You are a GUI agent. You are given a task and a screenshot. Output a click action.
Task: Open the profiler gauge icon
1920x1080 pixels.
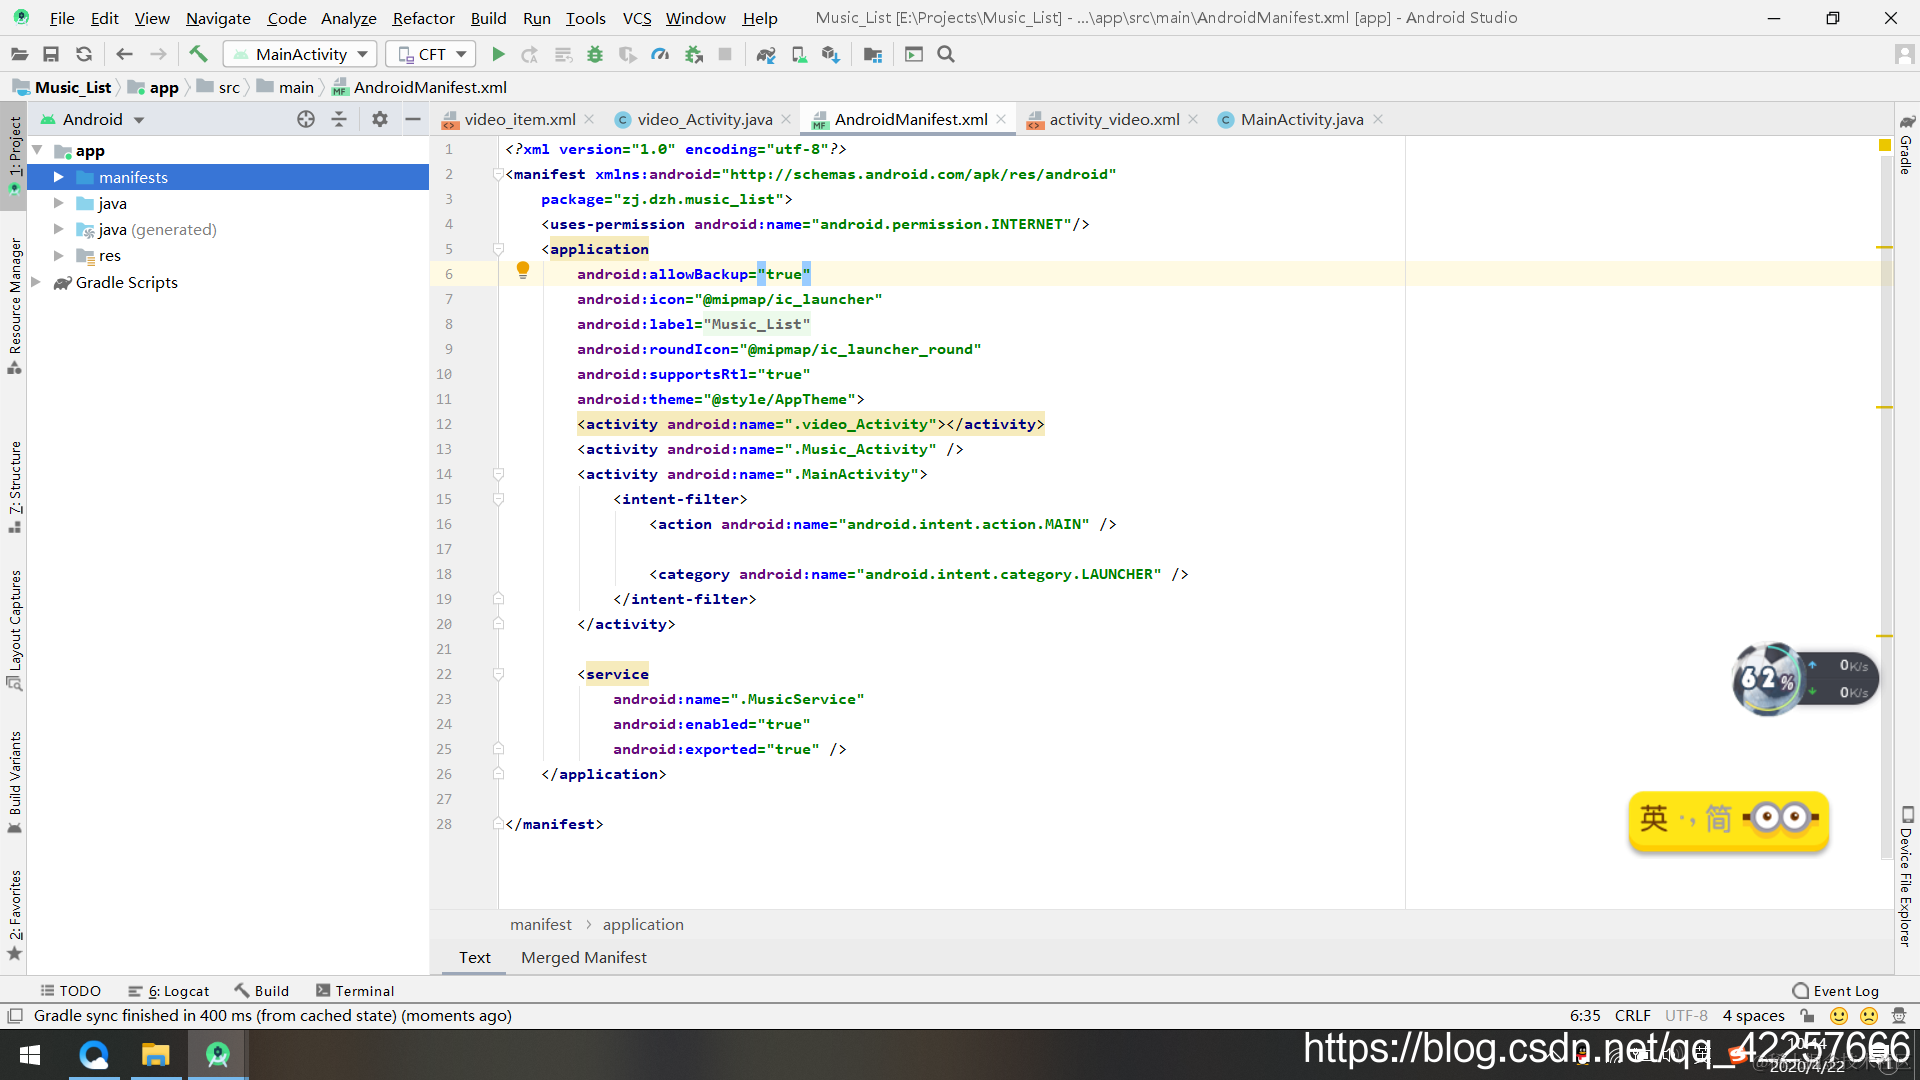(660, 54)
